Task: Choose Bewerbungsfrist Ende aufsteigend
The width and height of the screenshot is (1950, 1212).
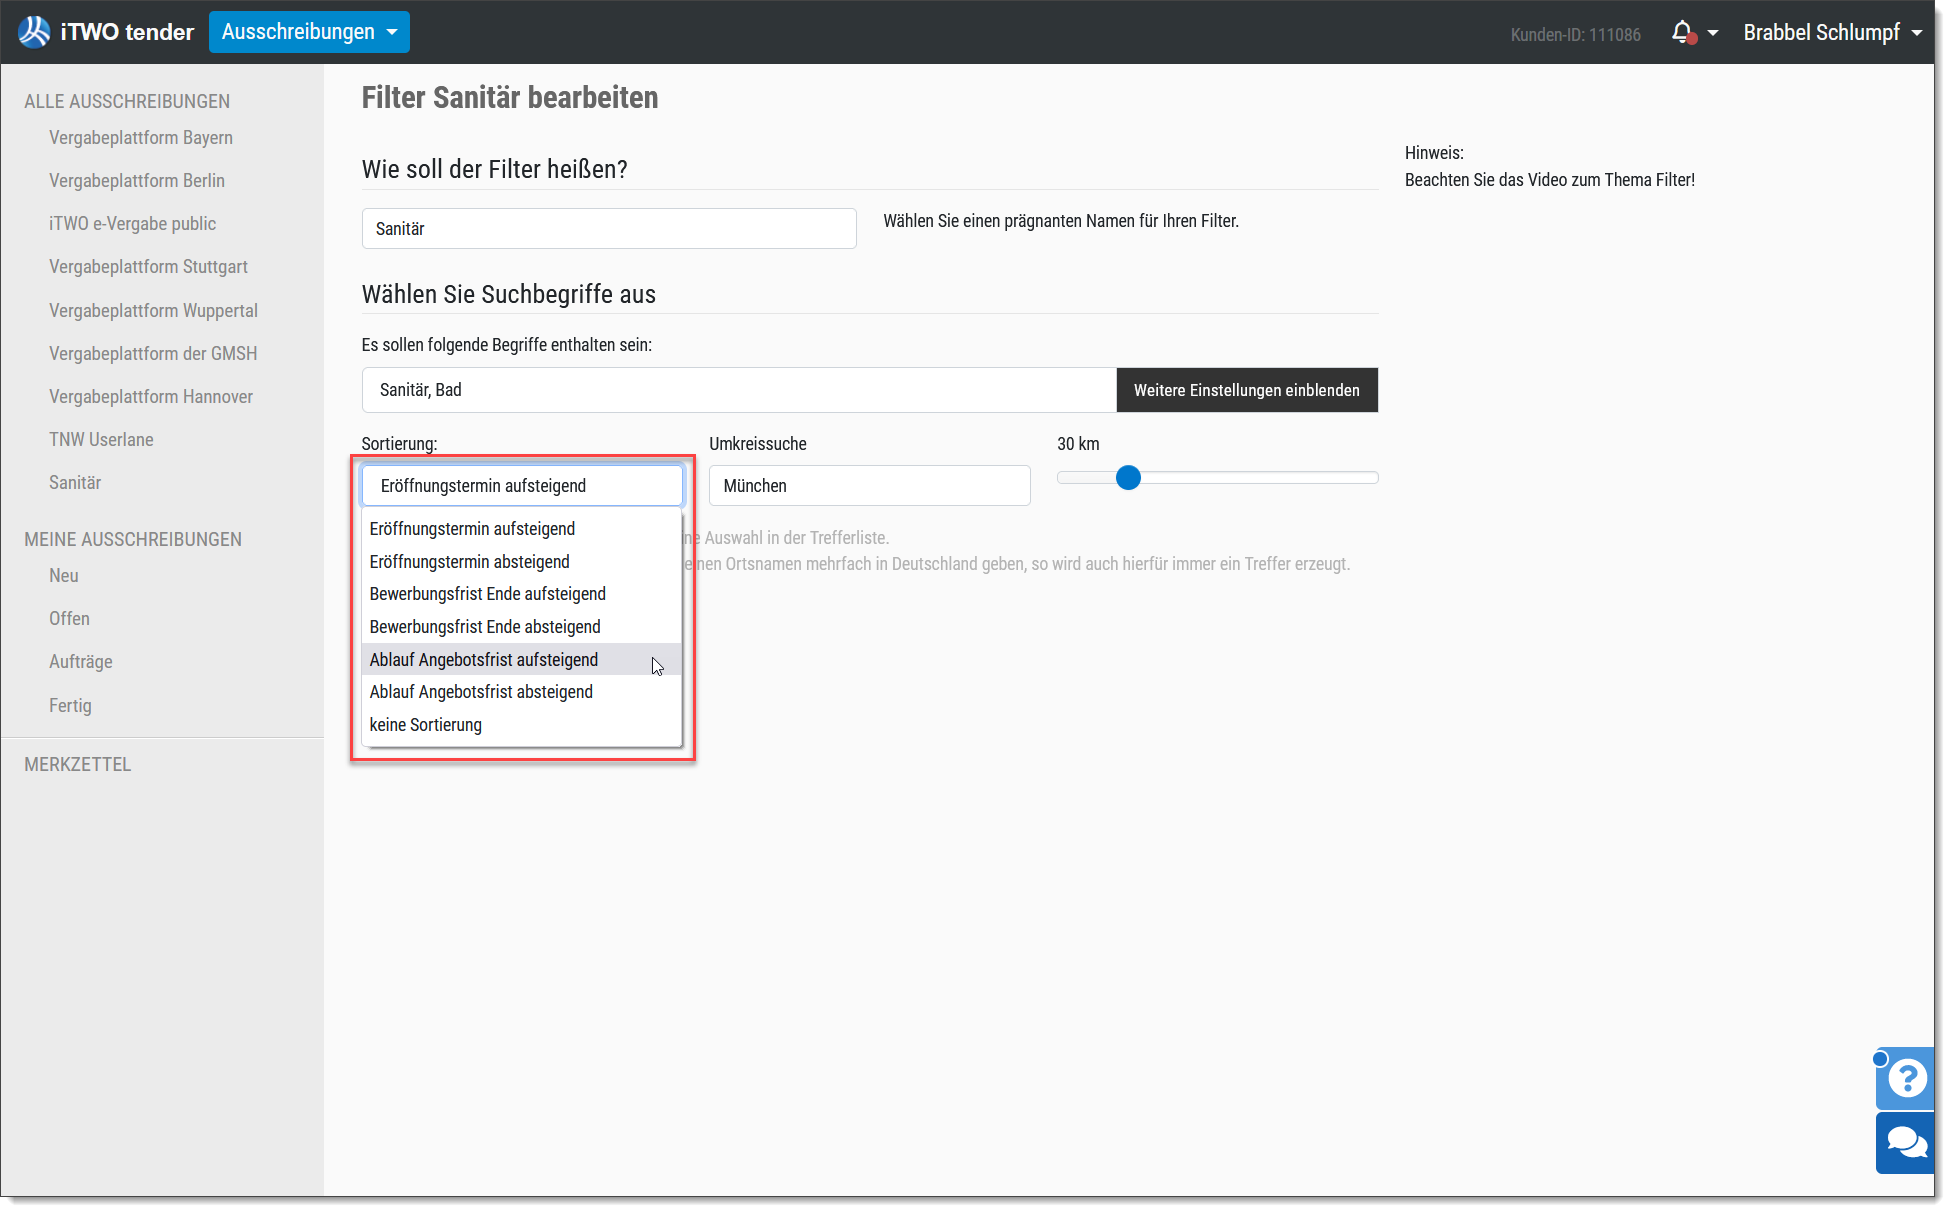Action: [x=521, y=594]
